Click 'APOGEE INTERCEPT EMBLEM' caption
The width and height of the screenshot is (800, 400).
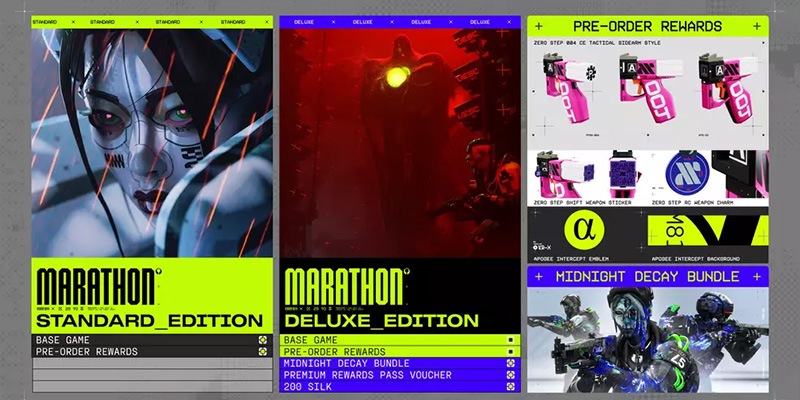pos(572,259)
